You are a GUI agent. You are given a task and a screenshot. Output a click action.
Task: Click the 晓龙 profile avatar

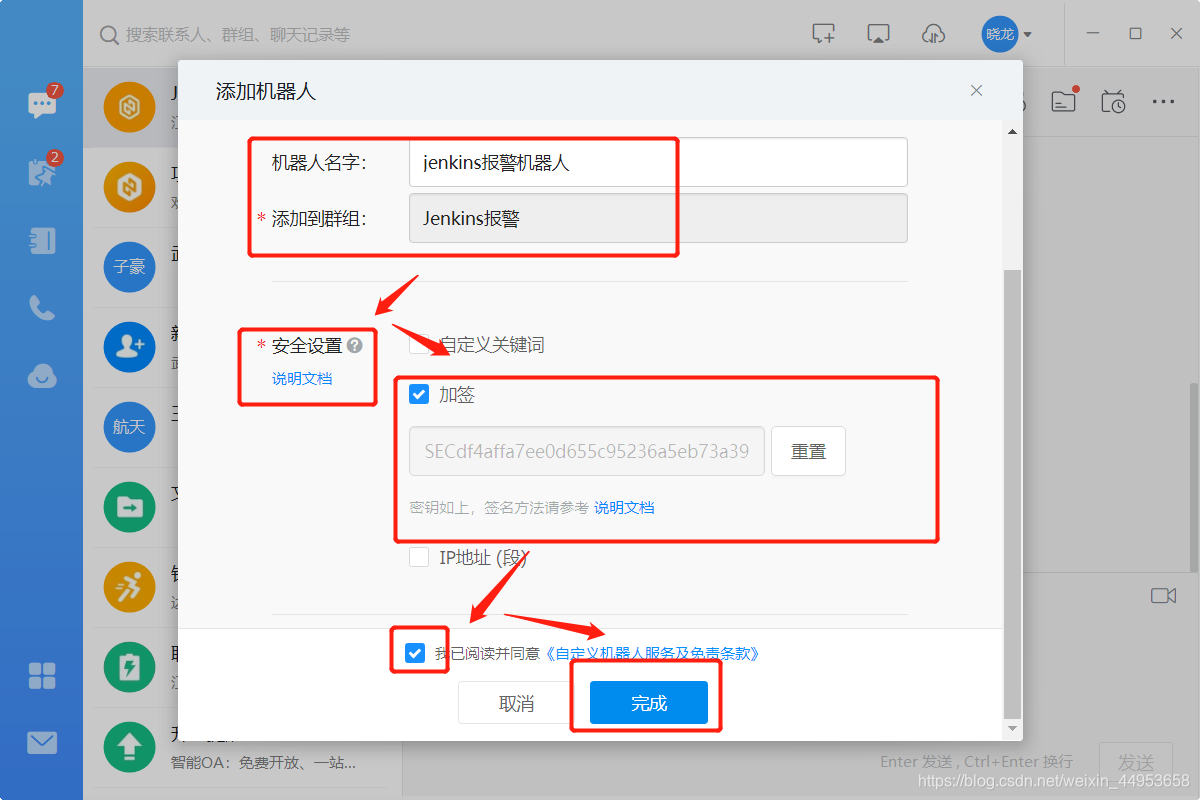click(999, 34)
